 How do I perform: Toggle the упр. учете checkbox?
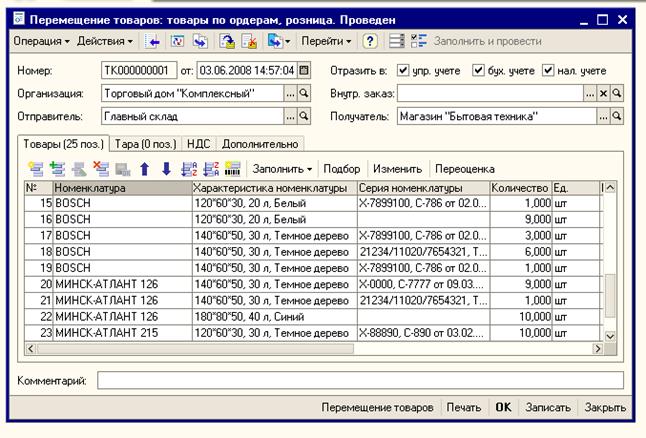403,70
